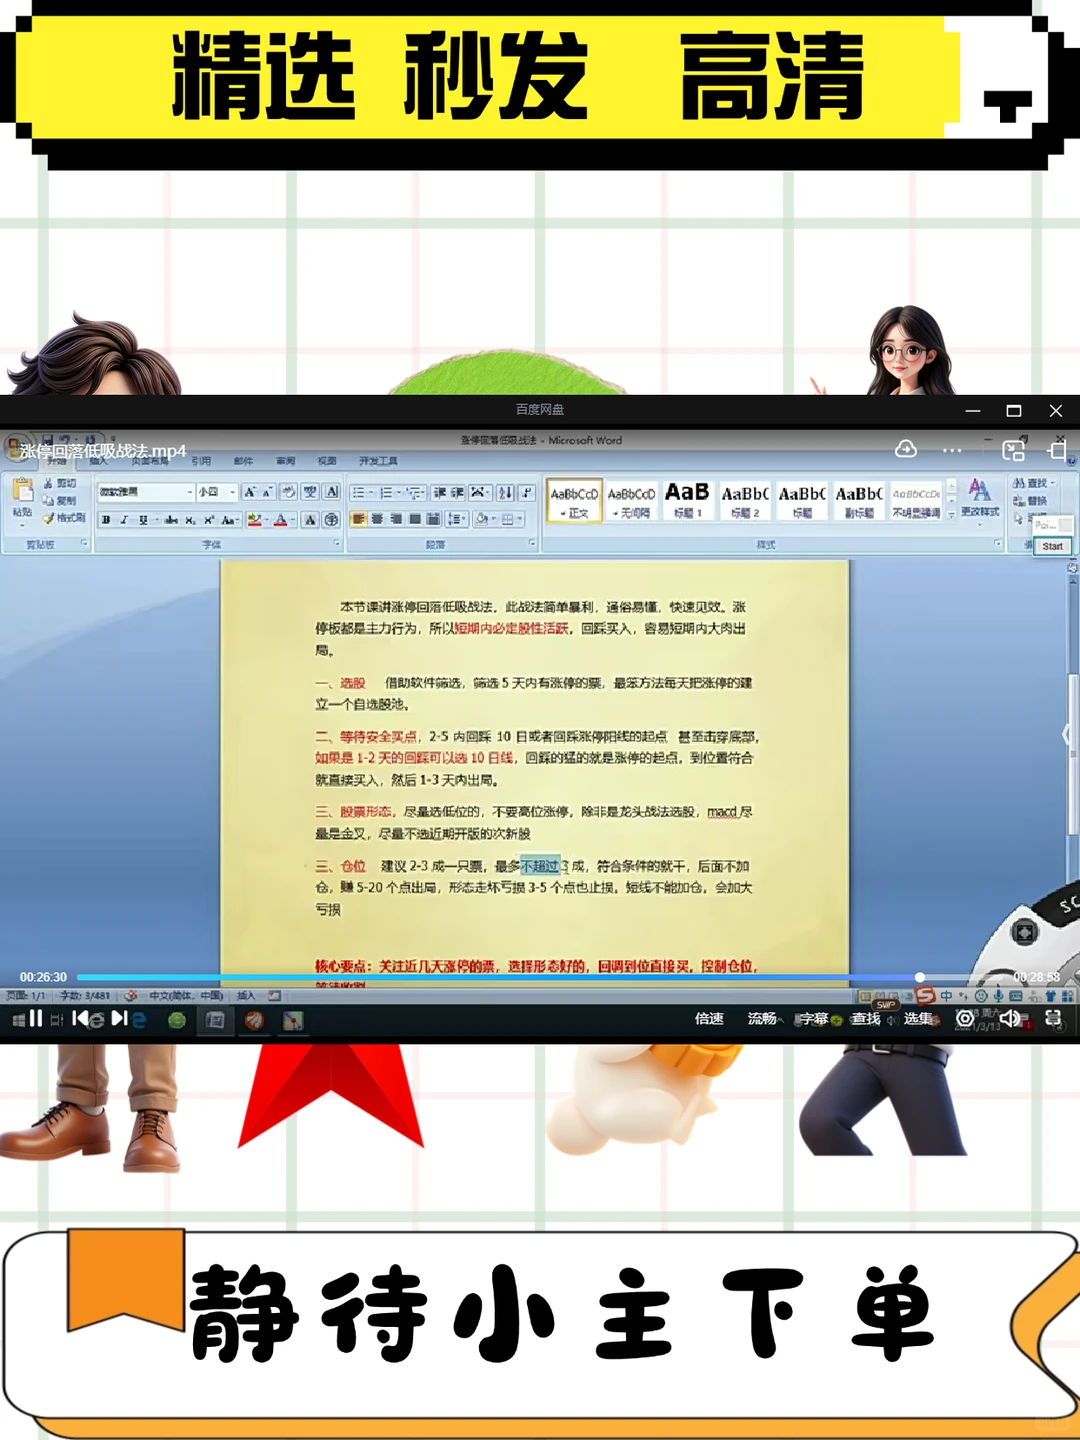Toggle Bold formatting
This screenshot has height=1440, width=1080.
tap(106, 520)
